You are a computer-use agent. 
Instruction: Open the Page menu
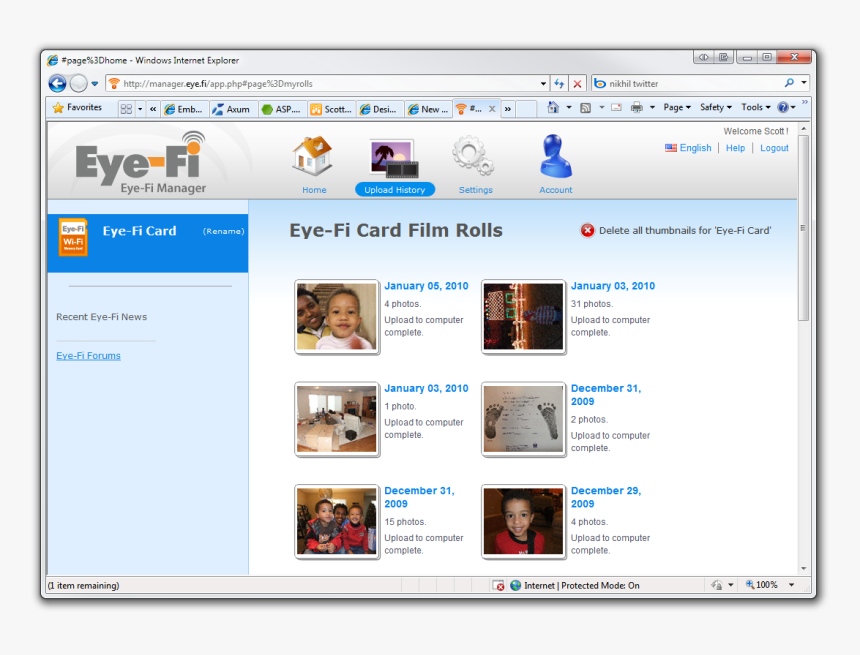[677, 108]
